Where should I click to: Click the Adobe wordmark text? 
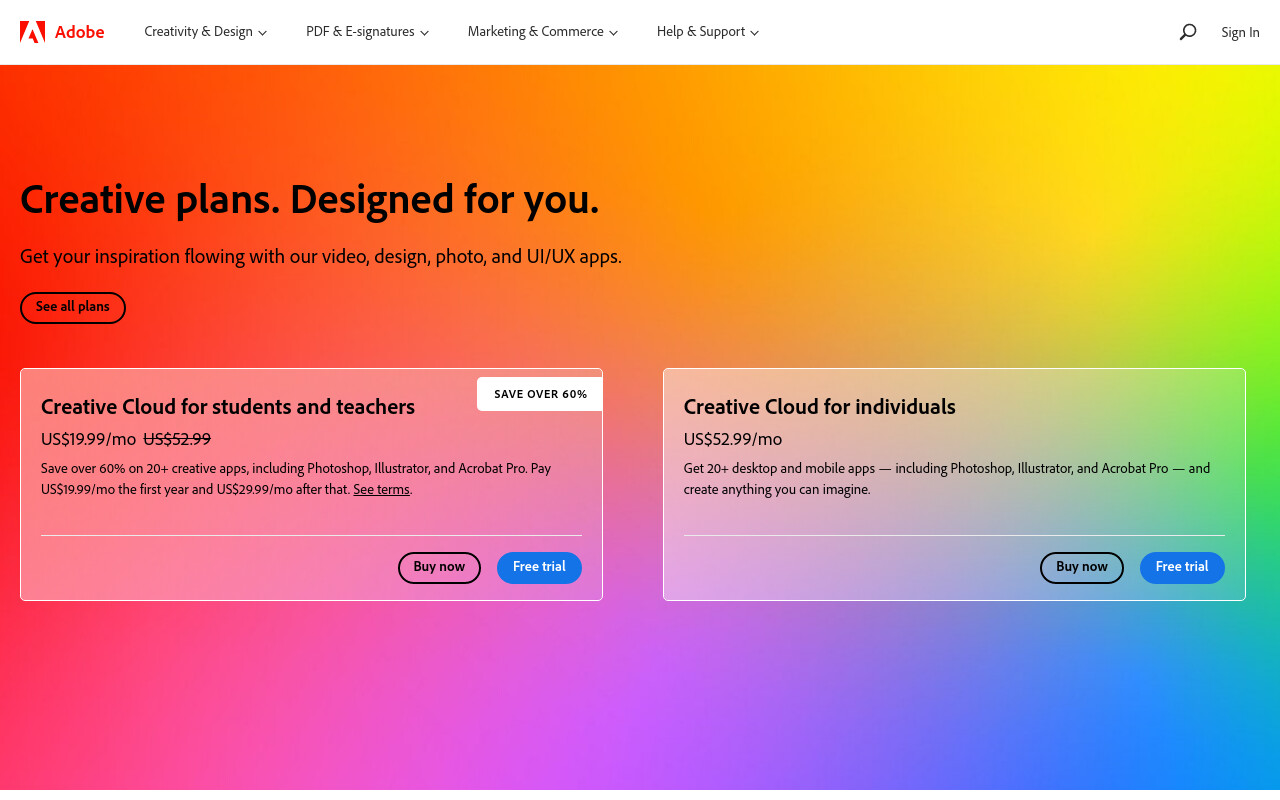coord(80,32)
